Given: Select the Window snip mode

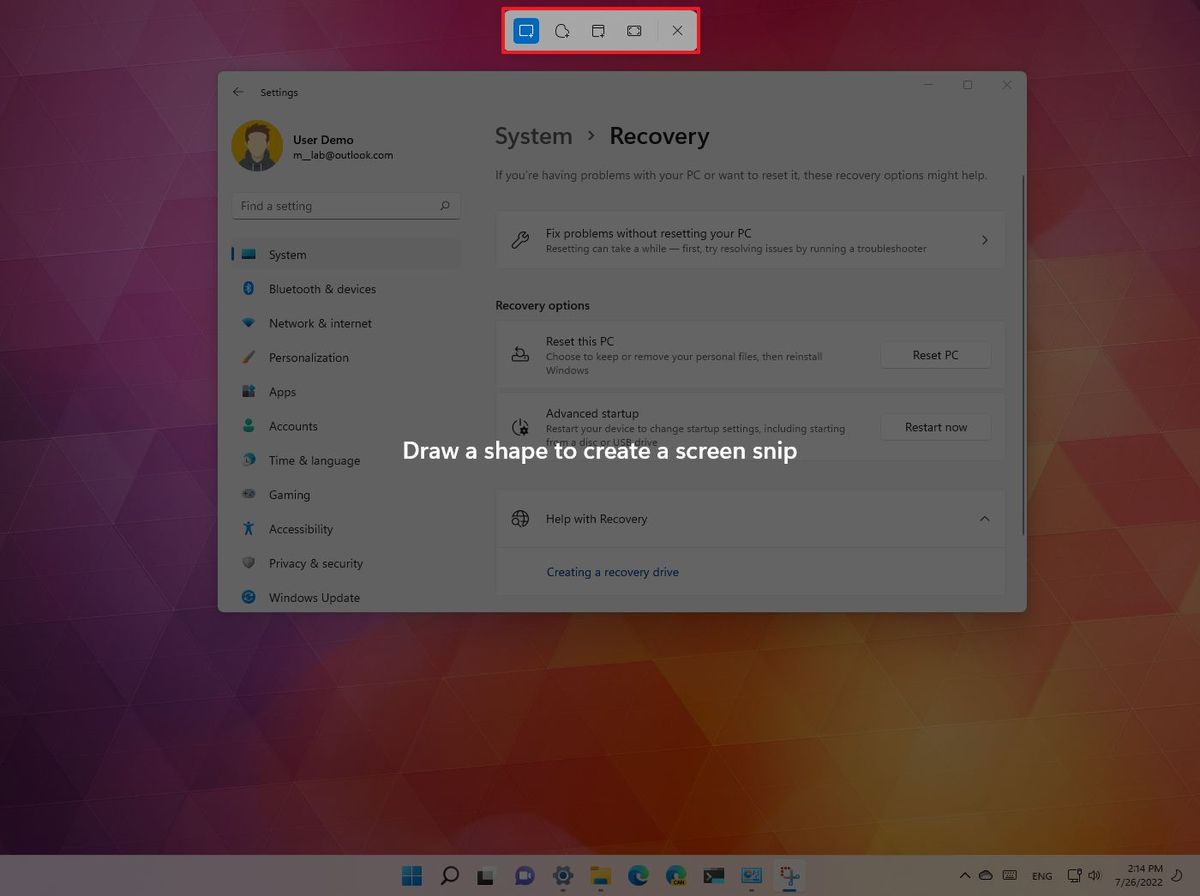Looking at the screenshot, I should click(x=597, y=30).
